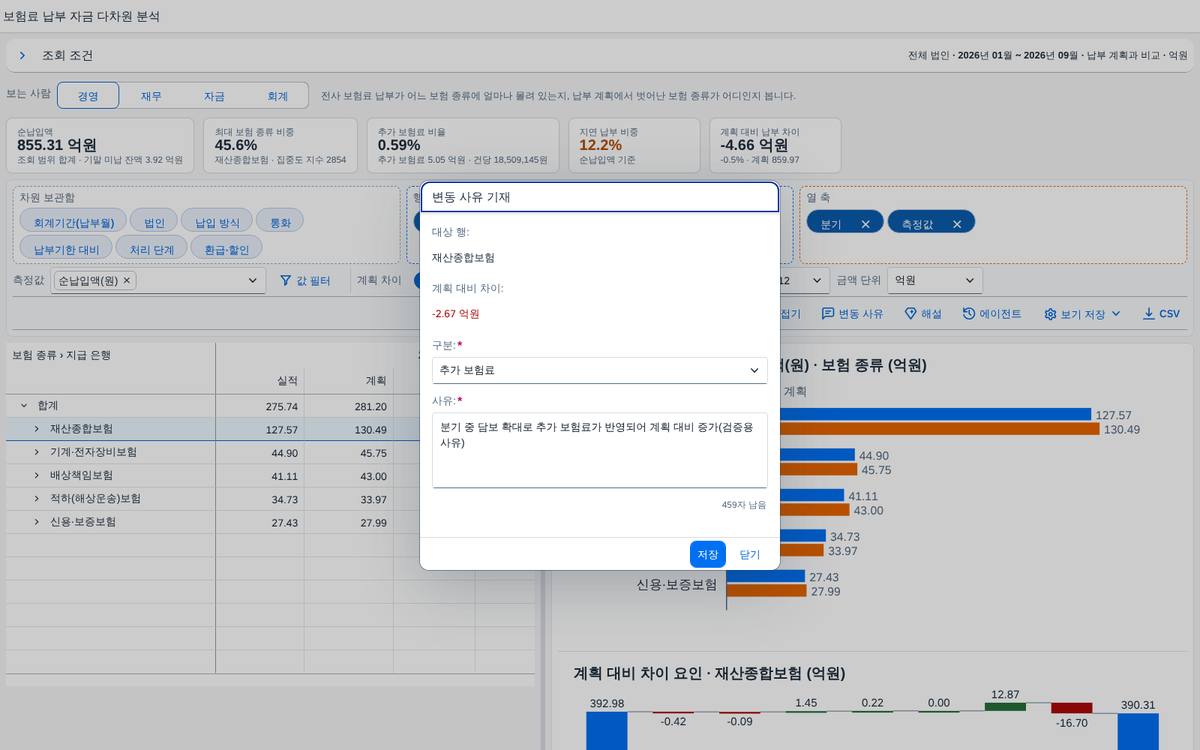Open 변동 사유 comments in toolbar

tap(852, 313)
